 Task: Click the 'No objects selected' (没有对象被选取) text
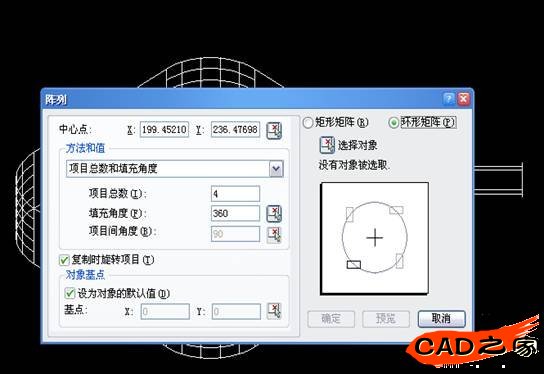tap(355, 165)
